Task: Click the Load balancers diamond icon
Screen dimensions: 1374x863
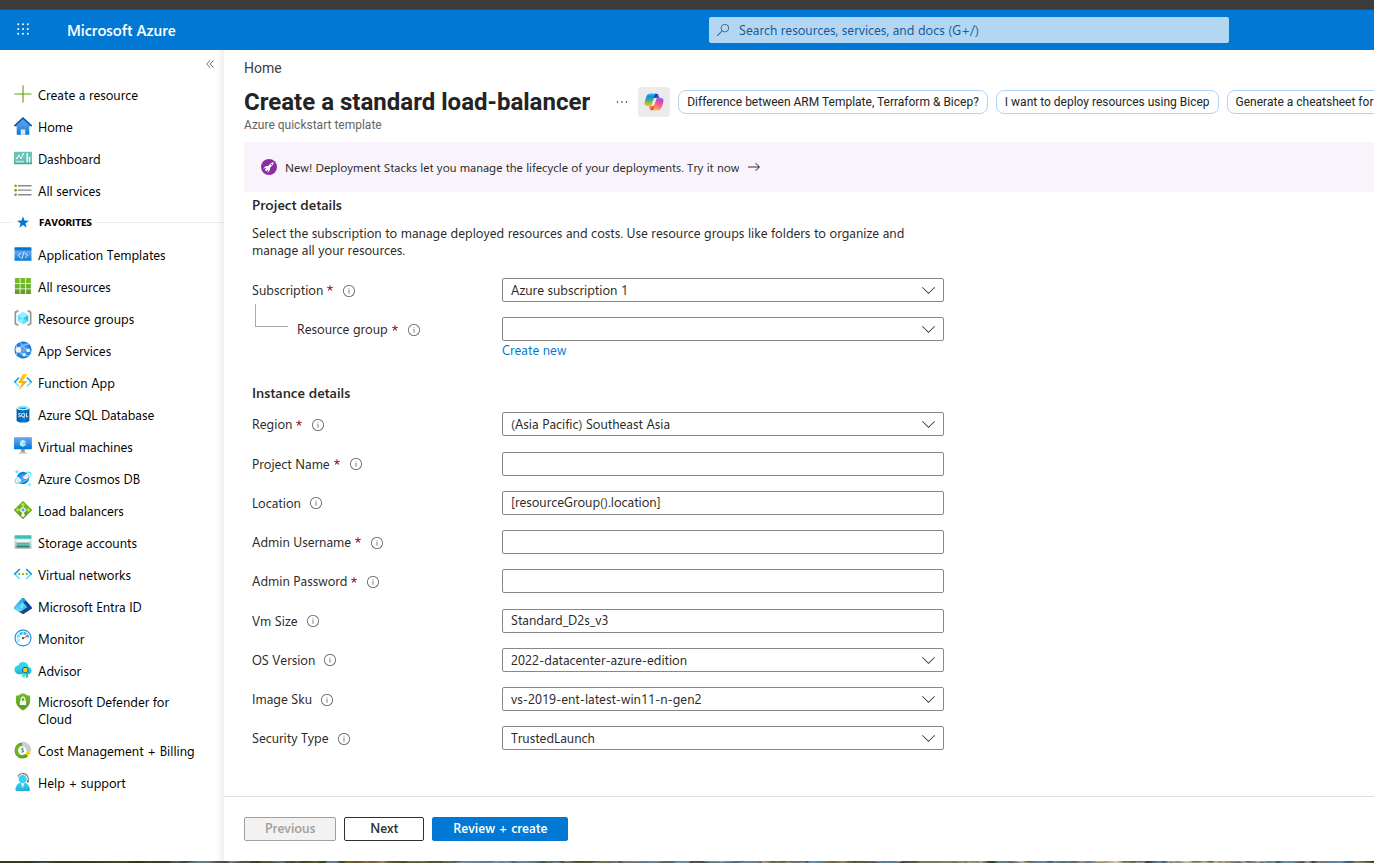Action: (22, 511)
